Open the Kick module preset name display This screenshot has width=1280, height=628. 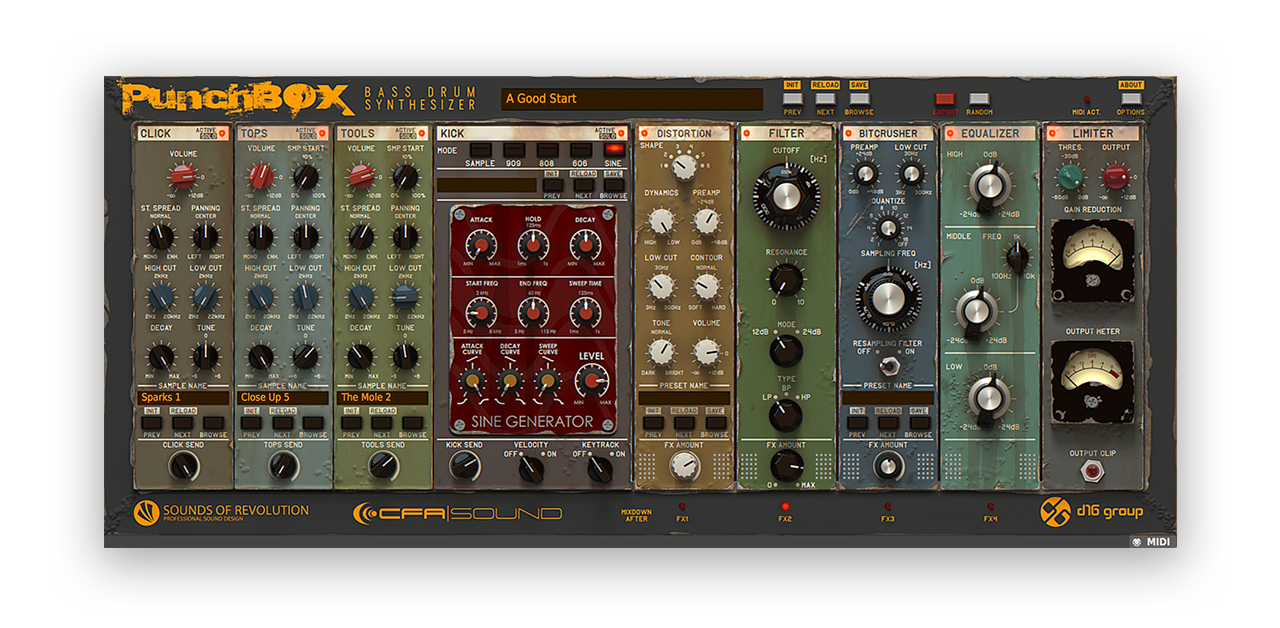point(487,185)
